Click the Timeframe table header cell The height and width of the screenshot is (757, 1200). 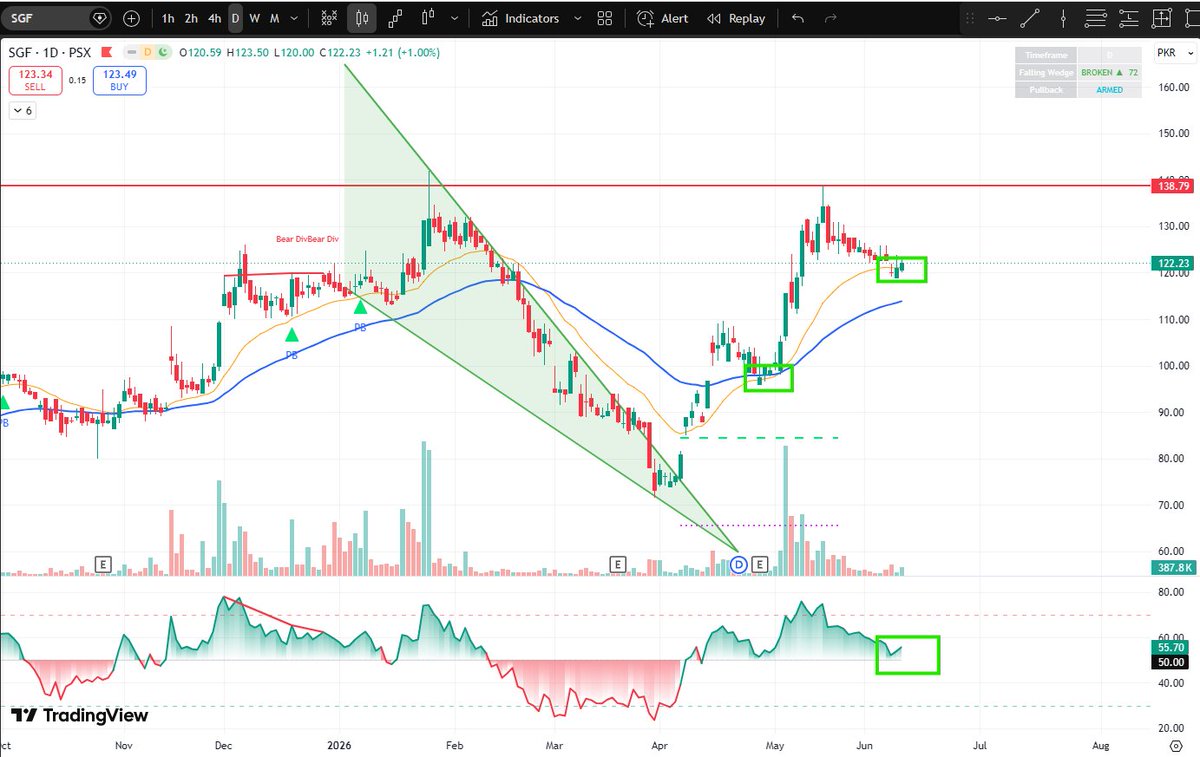(1046, 57)
